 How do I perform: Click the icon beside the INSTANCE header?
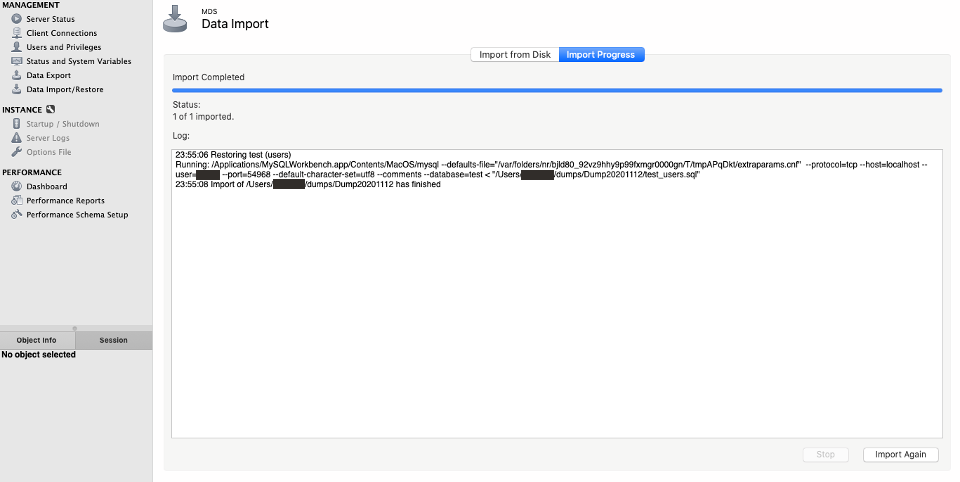coord(50,109)
